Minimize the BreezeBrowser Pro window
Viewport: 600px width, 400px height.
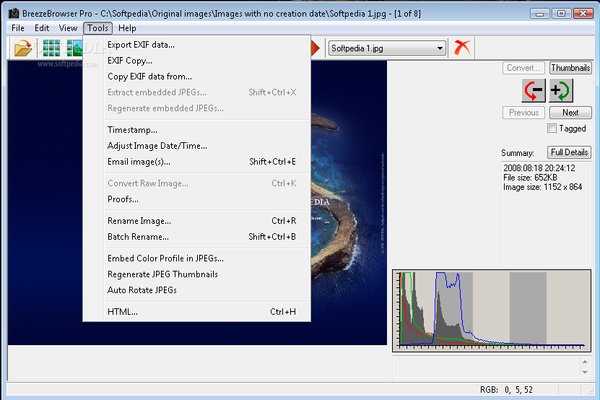540,14
